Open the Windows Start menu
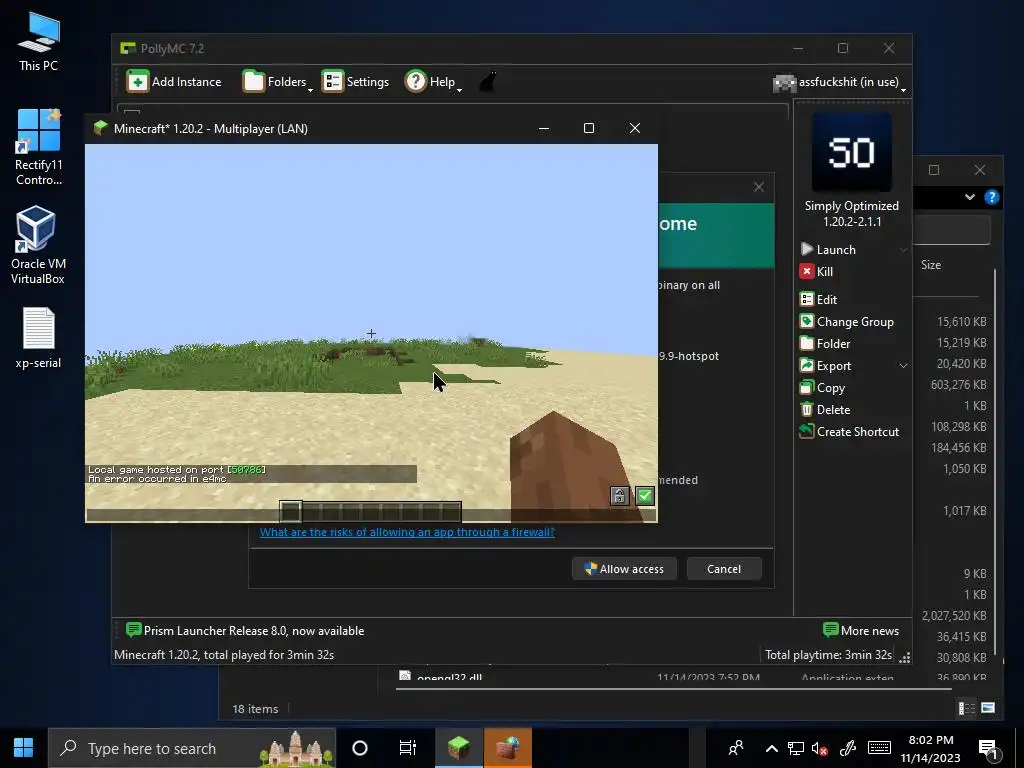Viewport: 1024px width, 768px height. click(x=24, y=748)
